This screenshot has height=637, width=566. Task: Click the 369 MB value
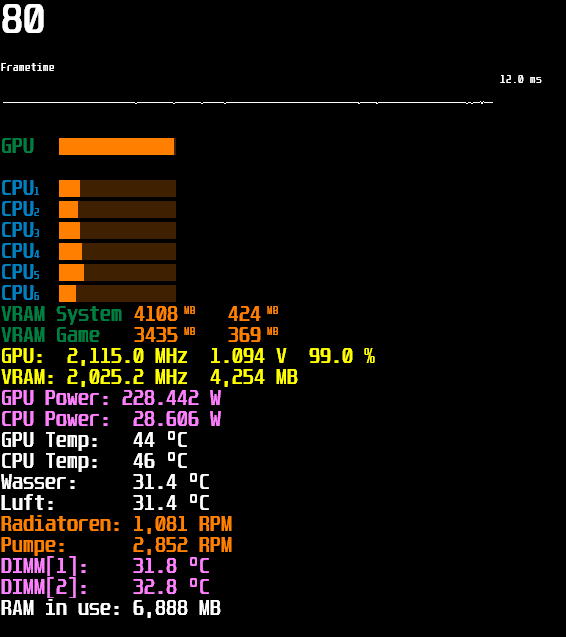[x=253, y=335]
